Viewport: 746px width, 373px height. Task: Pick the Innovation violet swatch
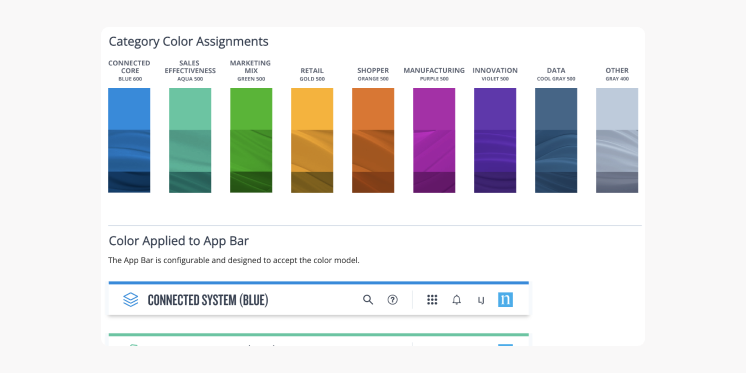pyautogui.click(x=495, y=140)
